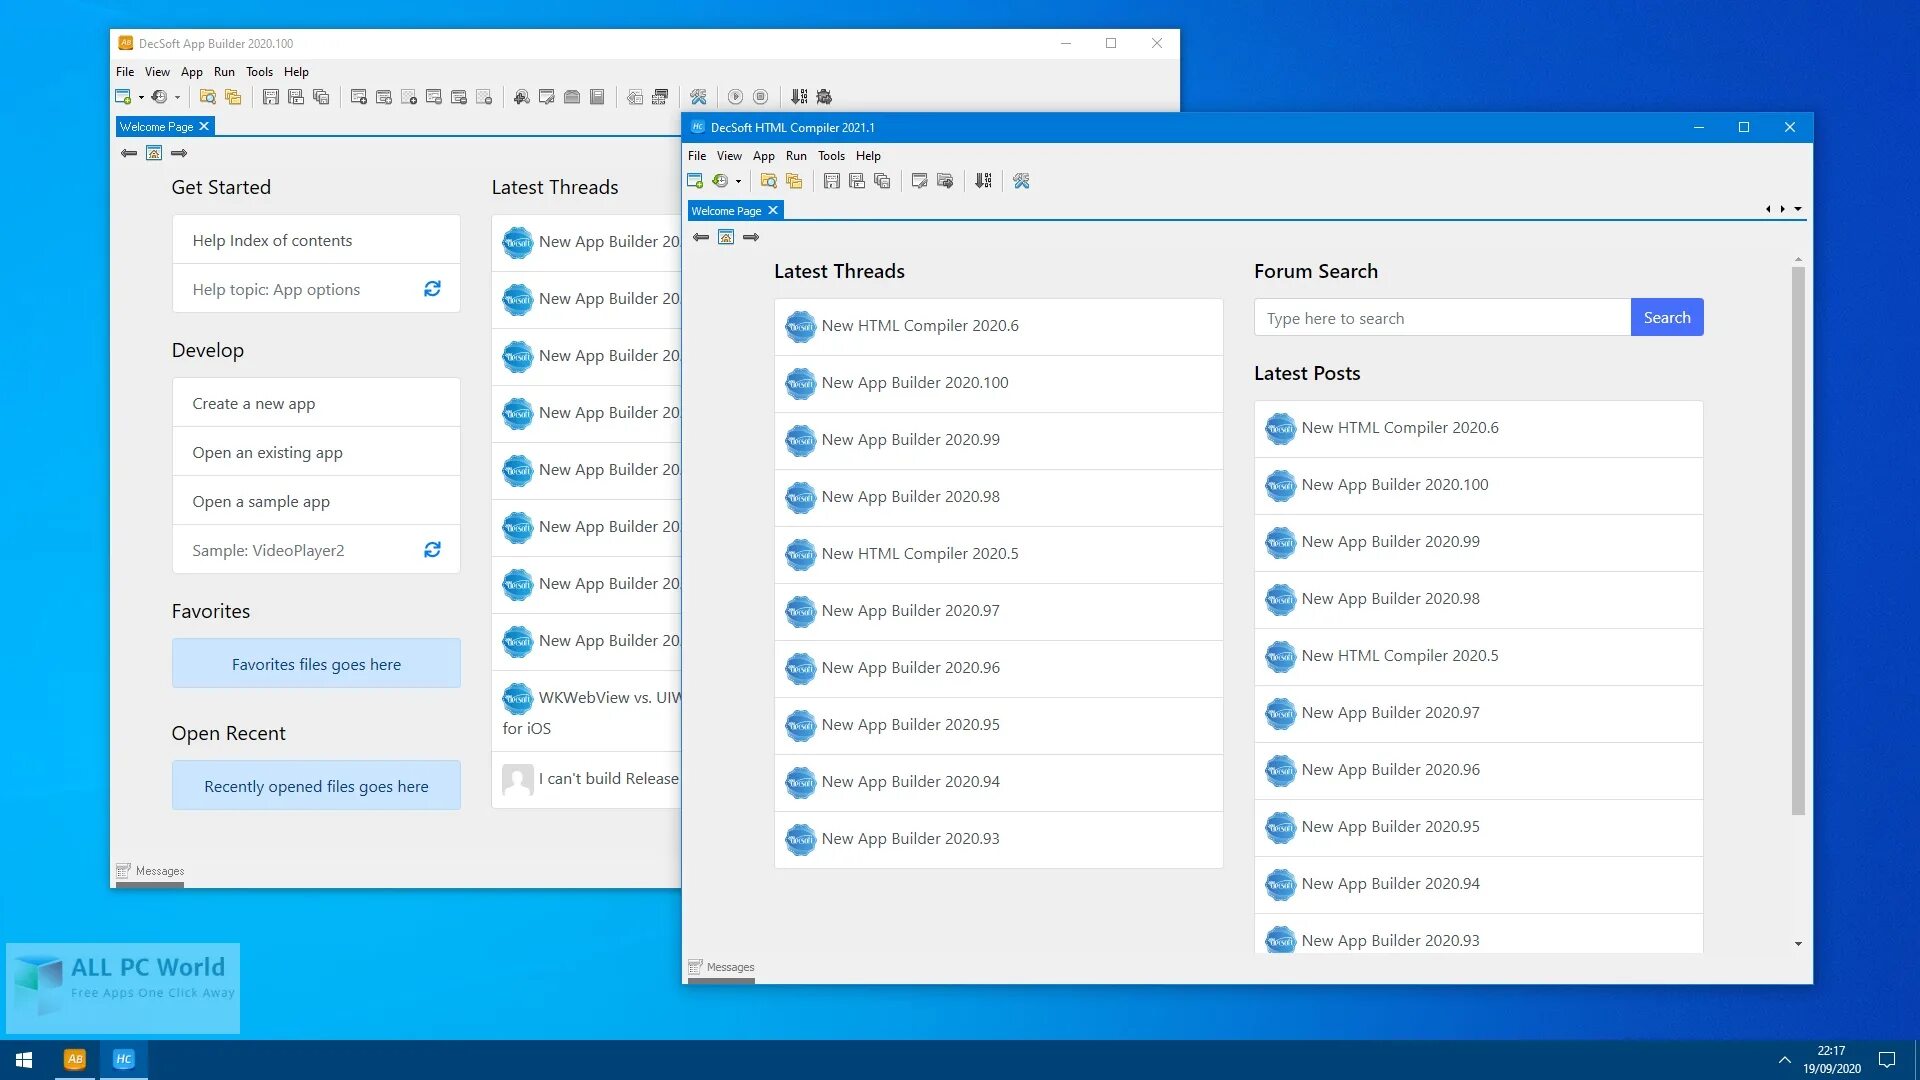Click Open file (folder magnifier) icon in App Builder
This screenshot has height=1080, width=1920.
pos(208,97)
